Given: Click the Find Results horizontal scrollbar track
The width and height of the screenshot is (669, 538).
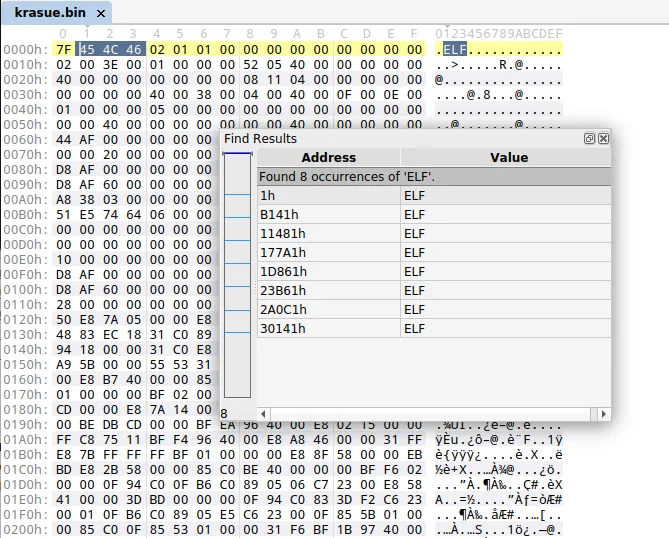Looking at the screenshot, I should (x=430, y=414).
